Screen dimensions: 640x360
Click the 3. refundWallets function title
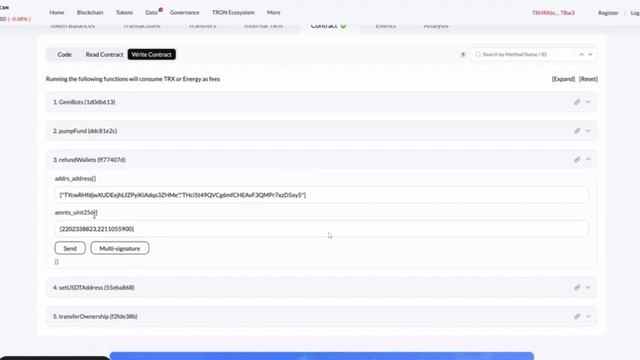[89, 160]
